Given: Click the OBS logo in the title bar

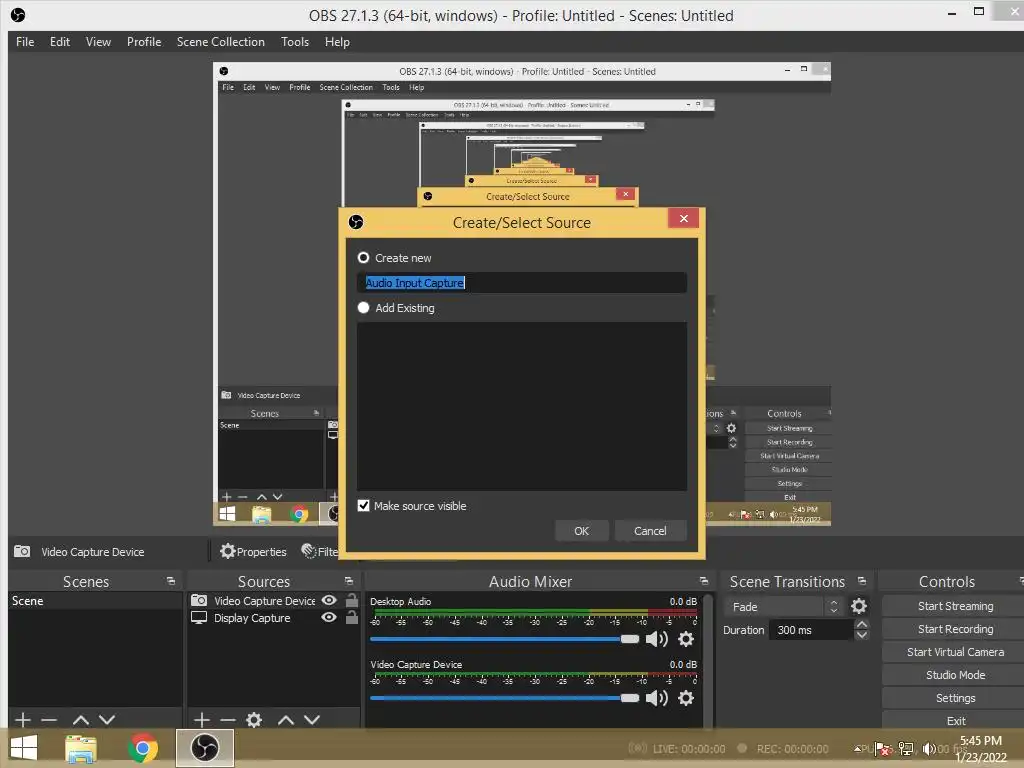Looking at the screenshot, I should coord(18,14).
